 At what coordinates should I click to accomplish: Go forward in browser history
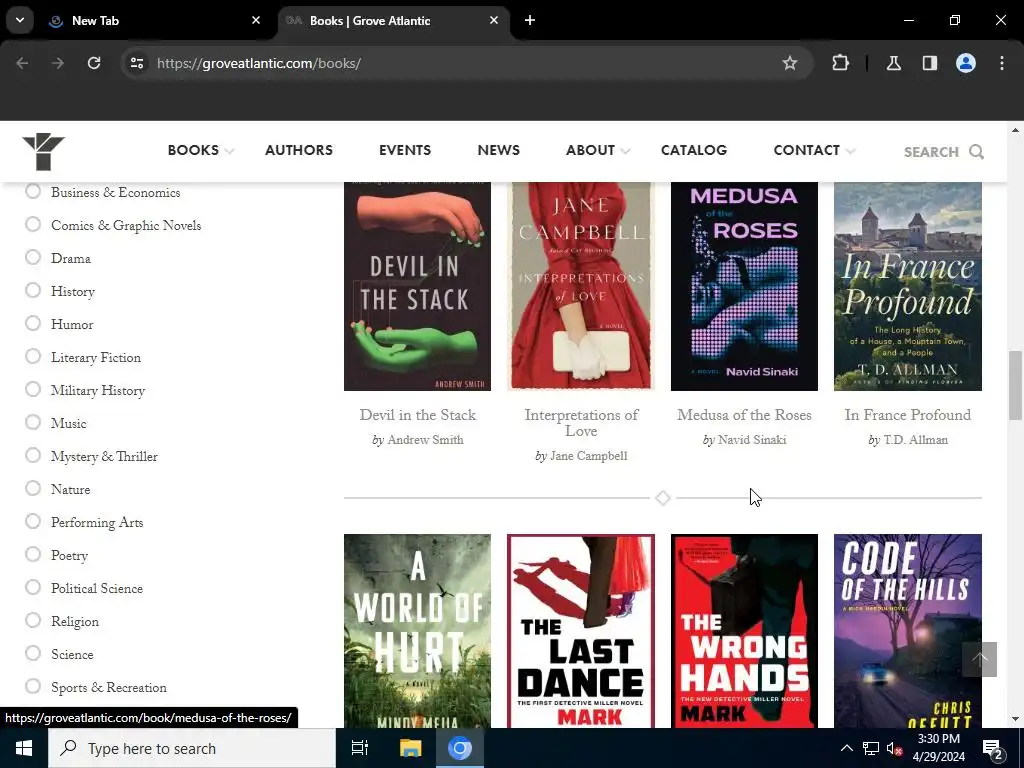click(57, 63)
